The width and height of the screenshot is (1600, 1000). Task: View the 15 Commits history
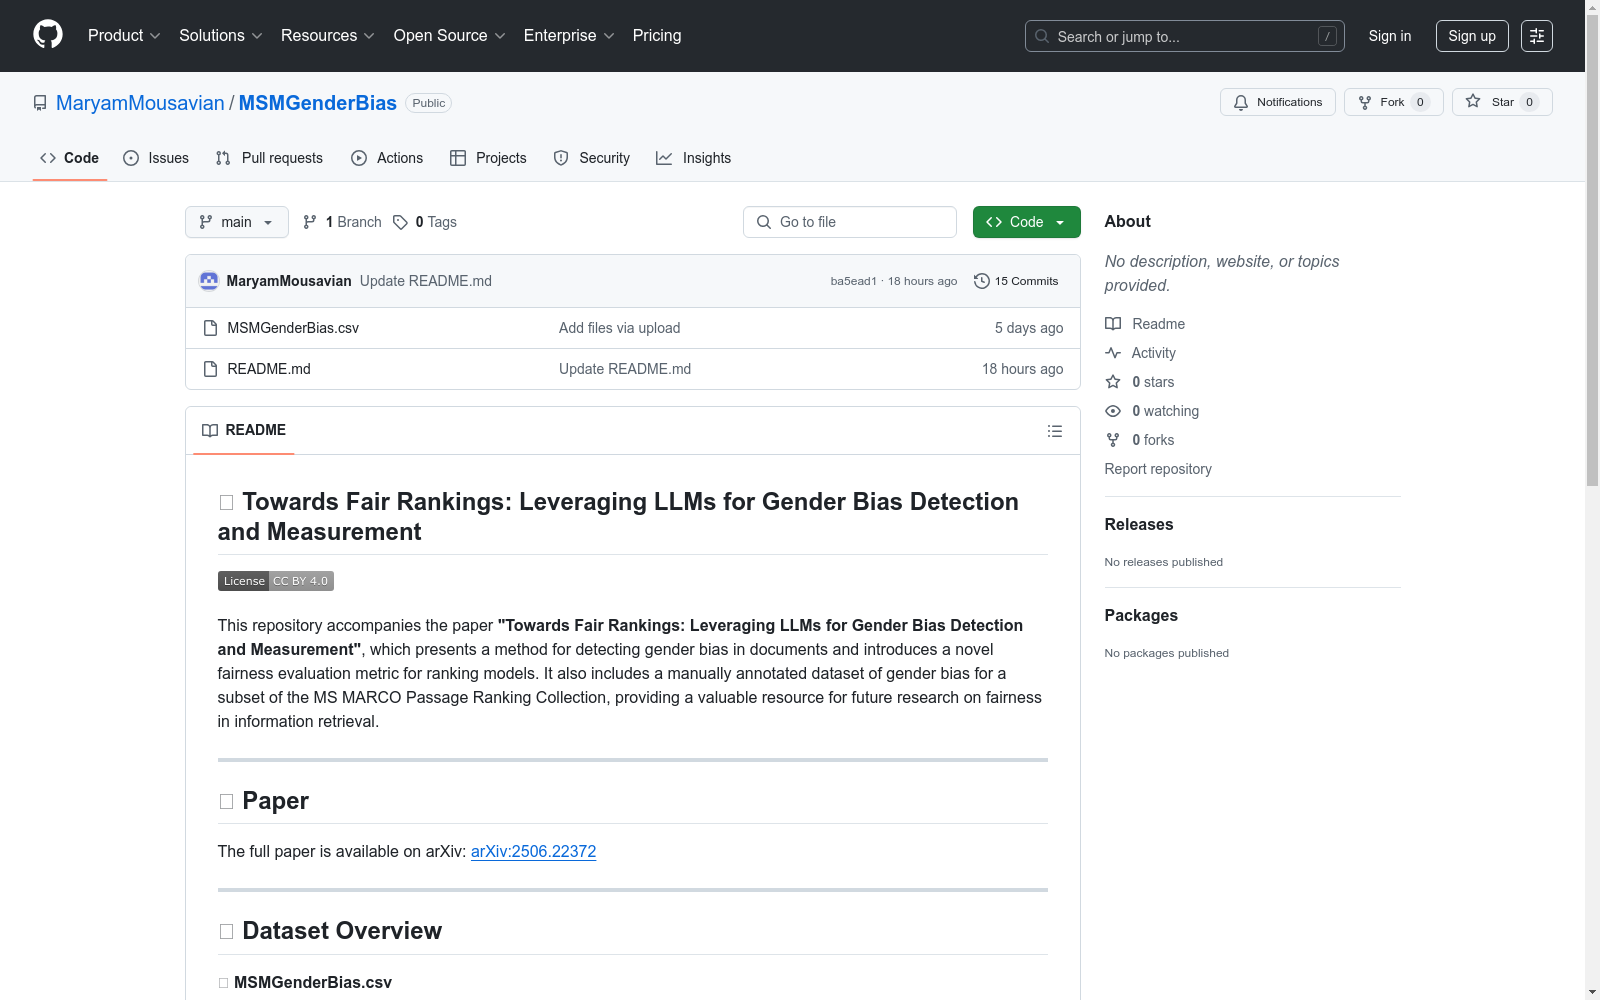[1016, 281]
